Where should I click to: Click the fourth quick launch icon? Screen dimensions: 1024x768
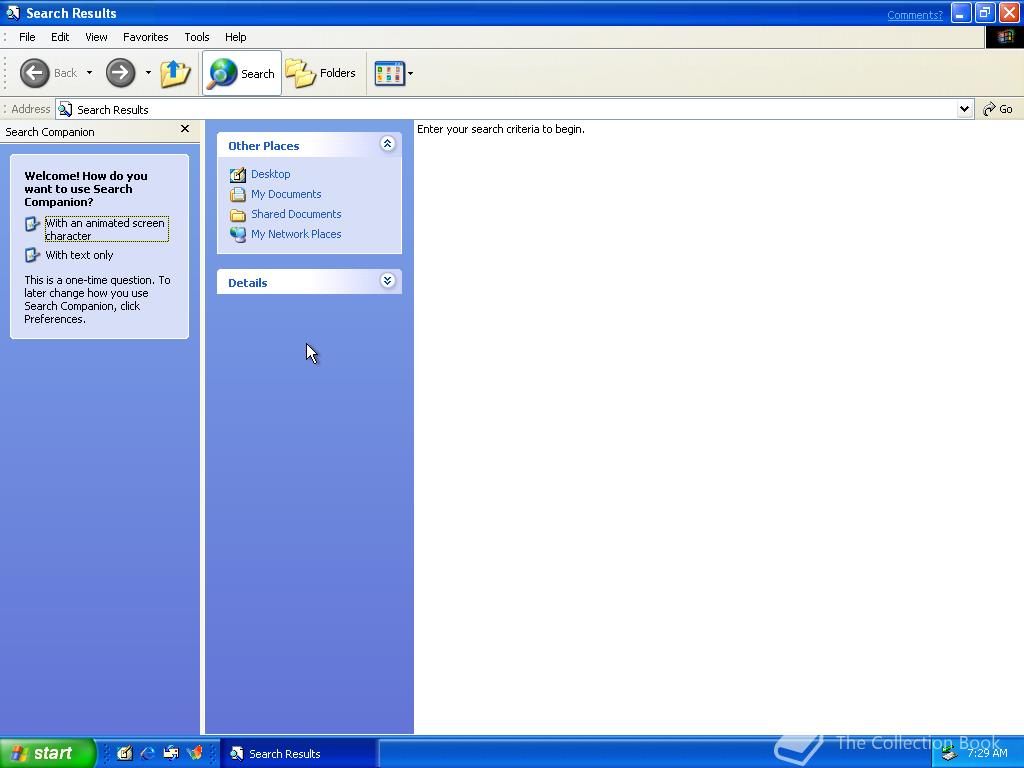pos(195,754)
